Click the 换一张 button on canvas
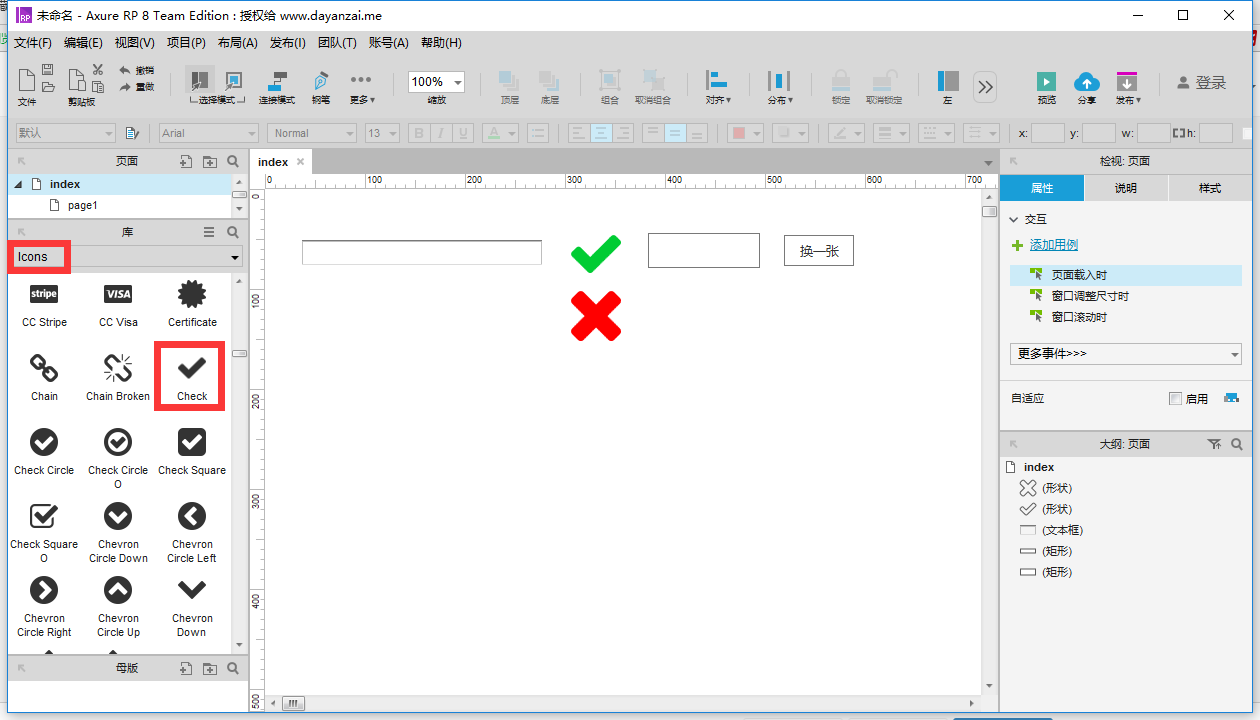The height and width of the screenshot is (720, 1260). pyautogui.click(x=819, y=251)
